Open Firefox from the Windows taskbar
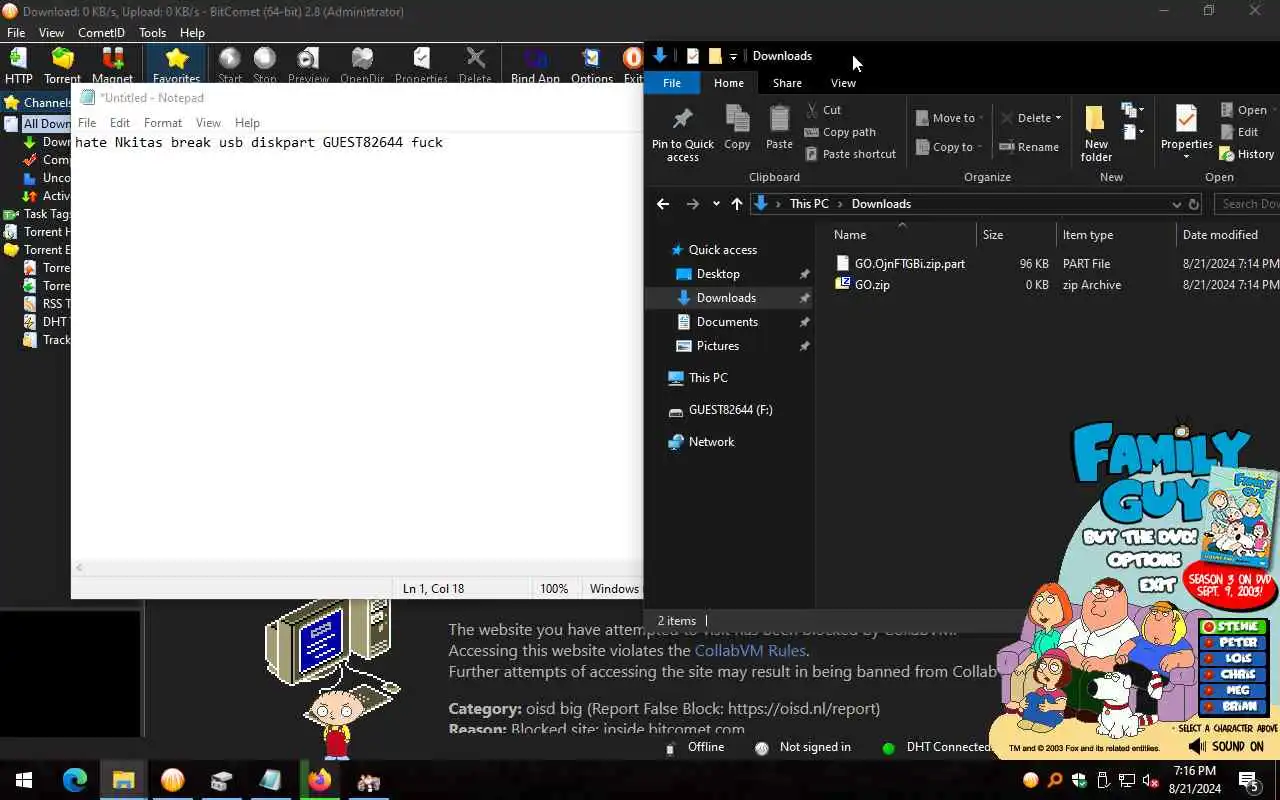 (x=319, y=781)
